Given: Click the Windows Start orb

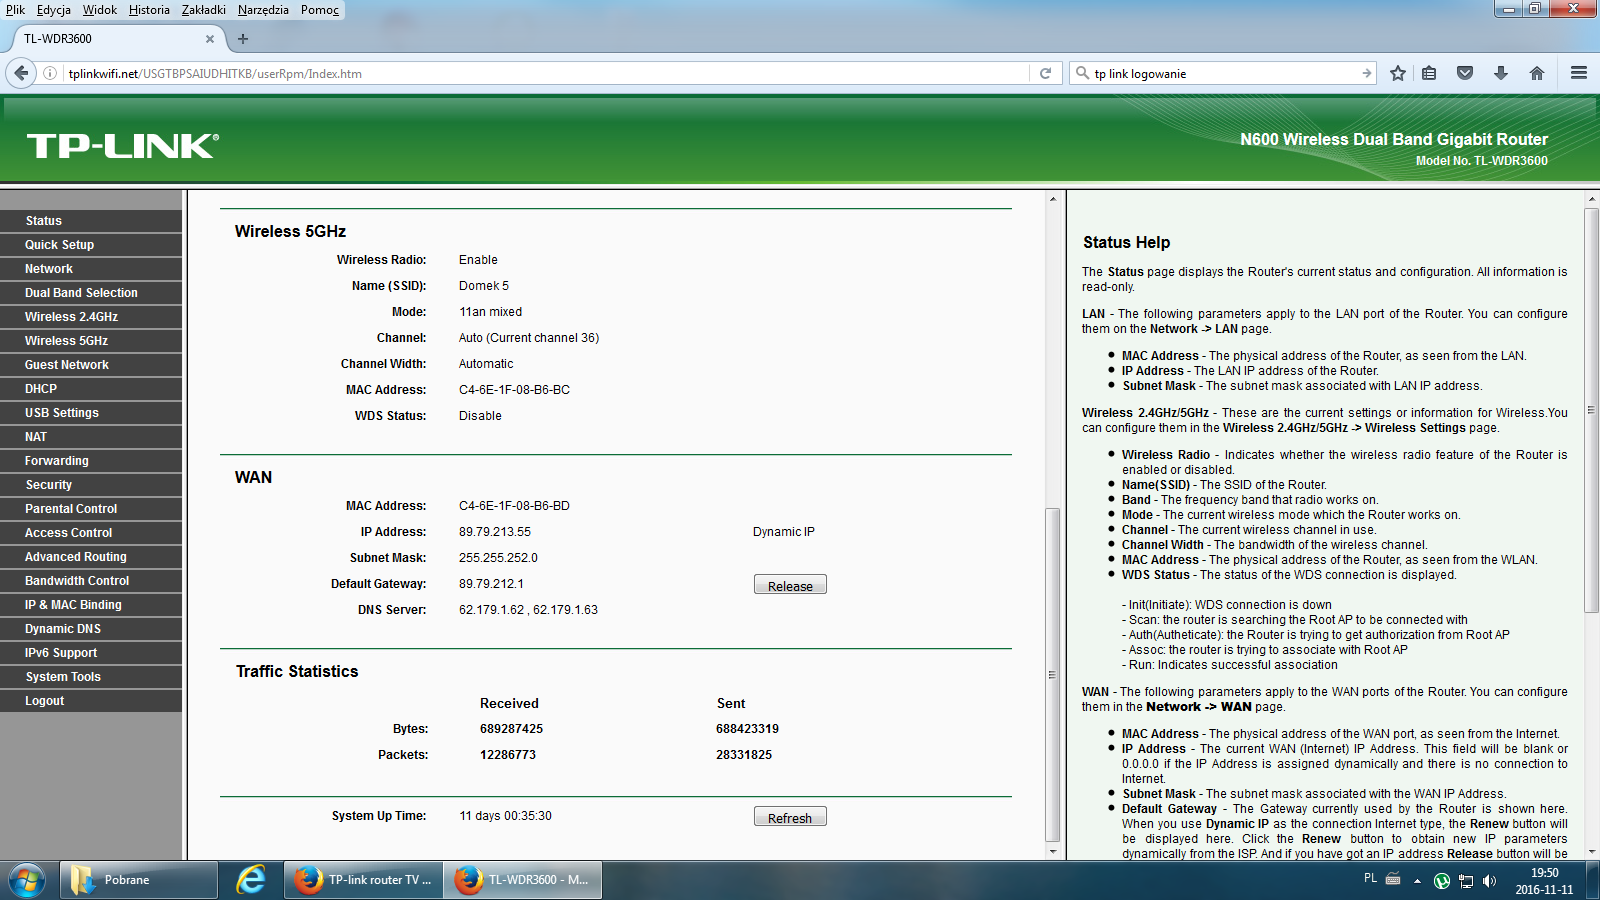Looking at the screenshot, I should pos(27,880).
